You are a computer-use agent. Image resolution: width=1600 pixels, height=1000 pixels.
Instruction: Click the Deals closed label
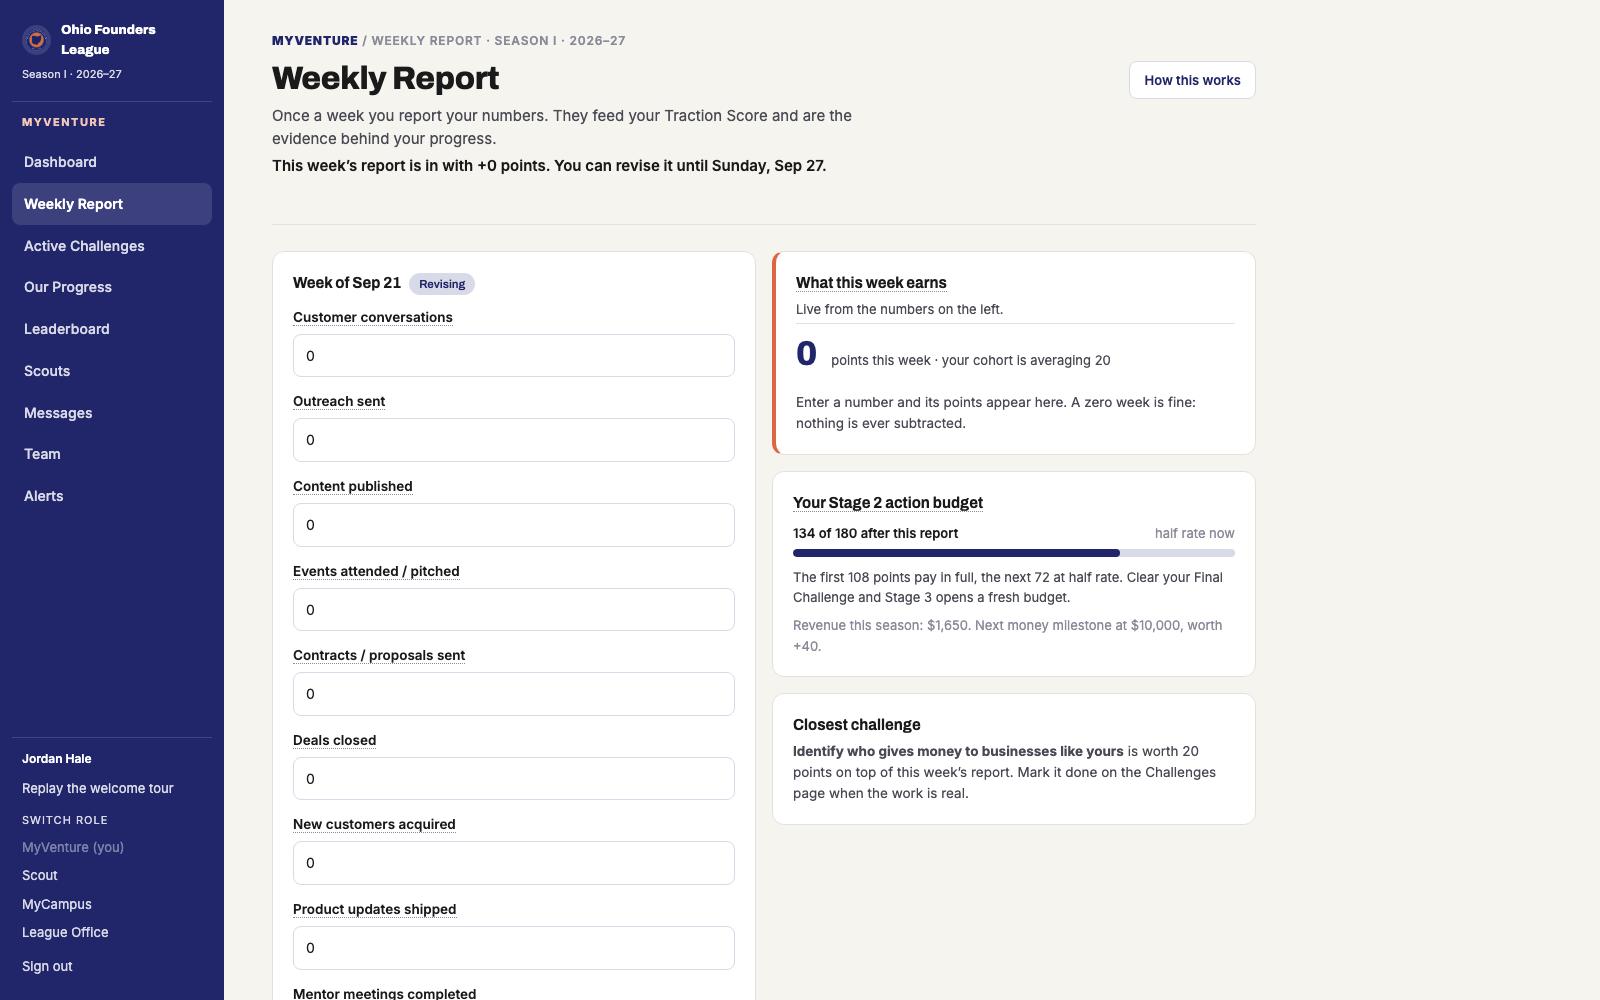point(335,740)
